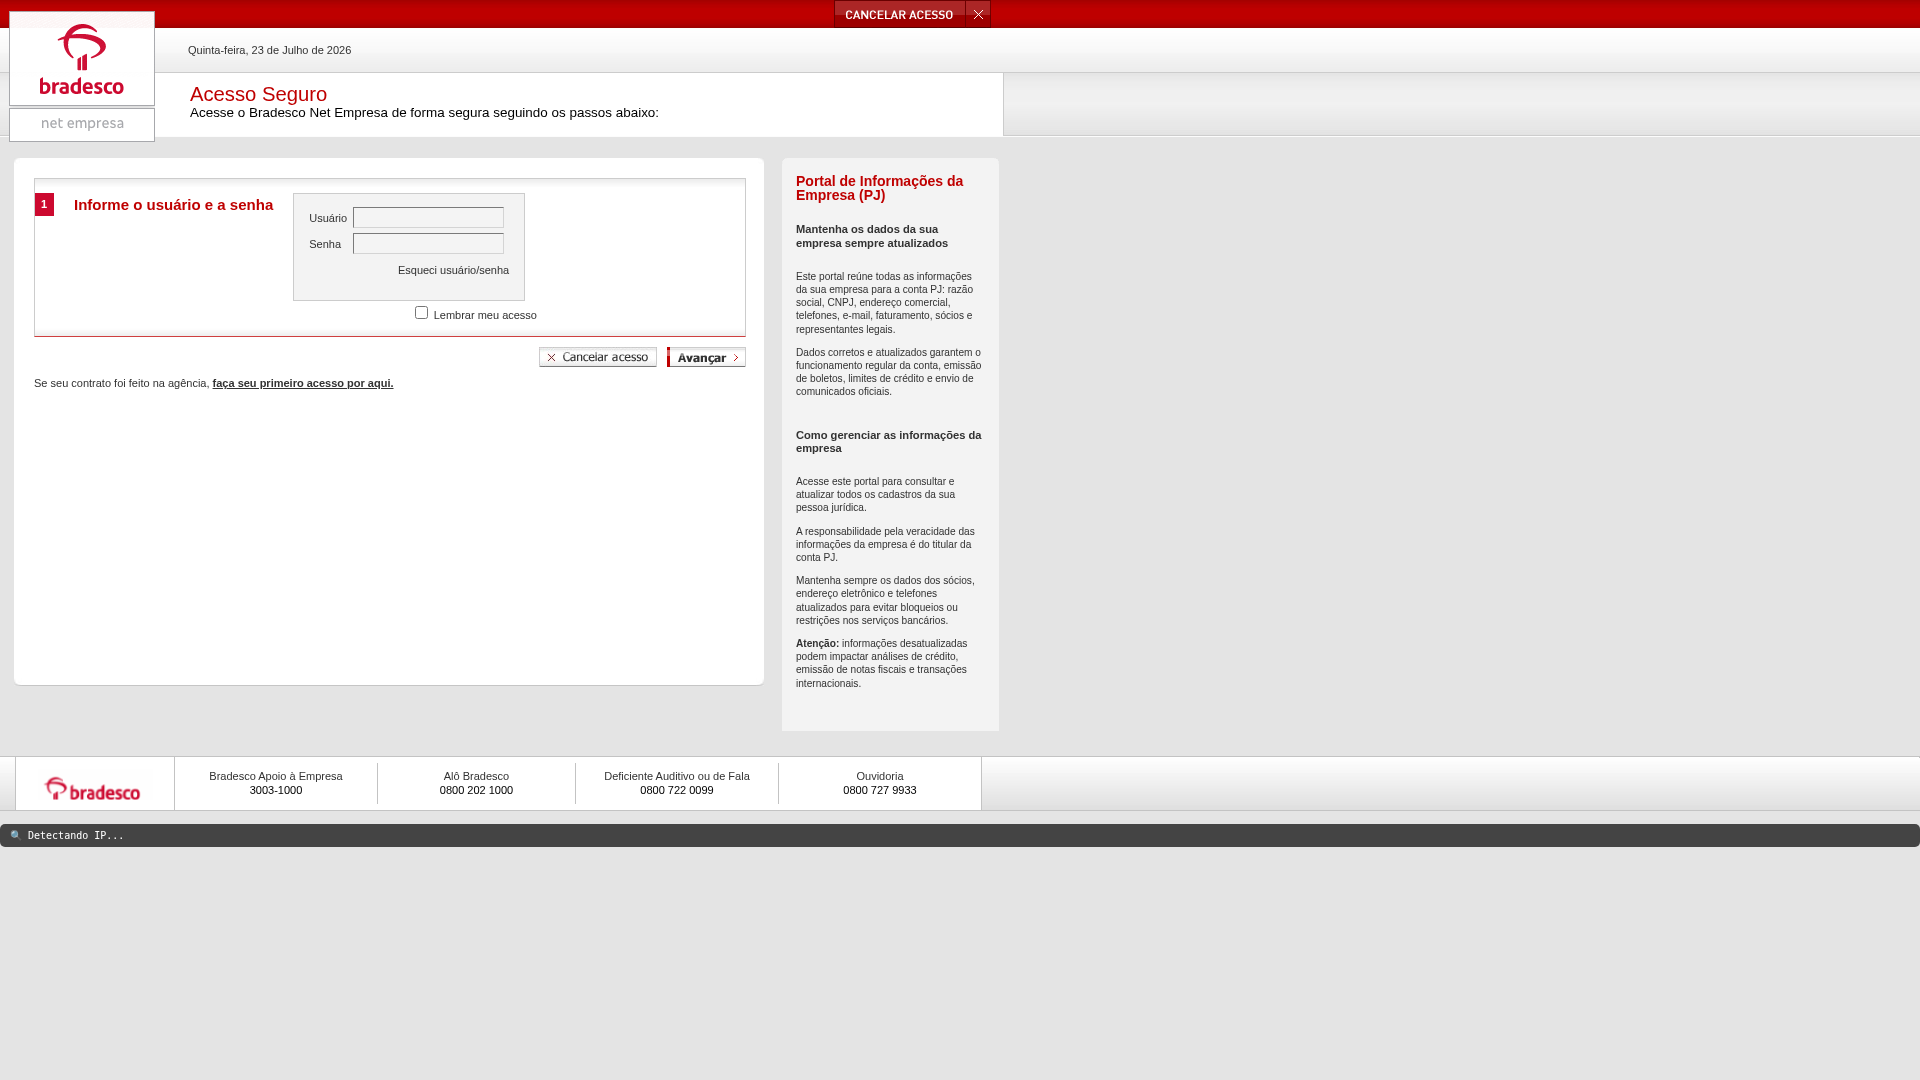
Task: Click the net empresa logo tile
Action: pos(82,125)
